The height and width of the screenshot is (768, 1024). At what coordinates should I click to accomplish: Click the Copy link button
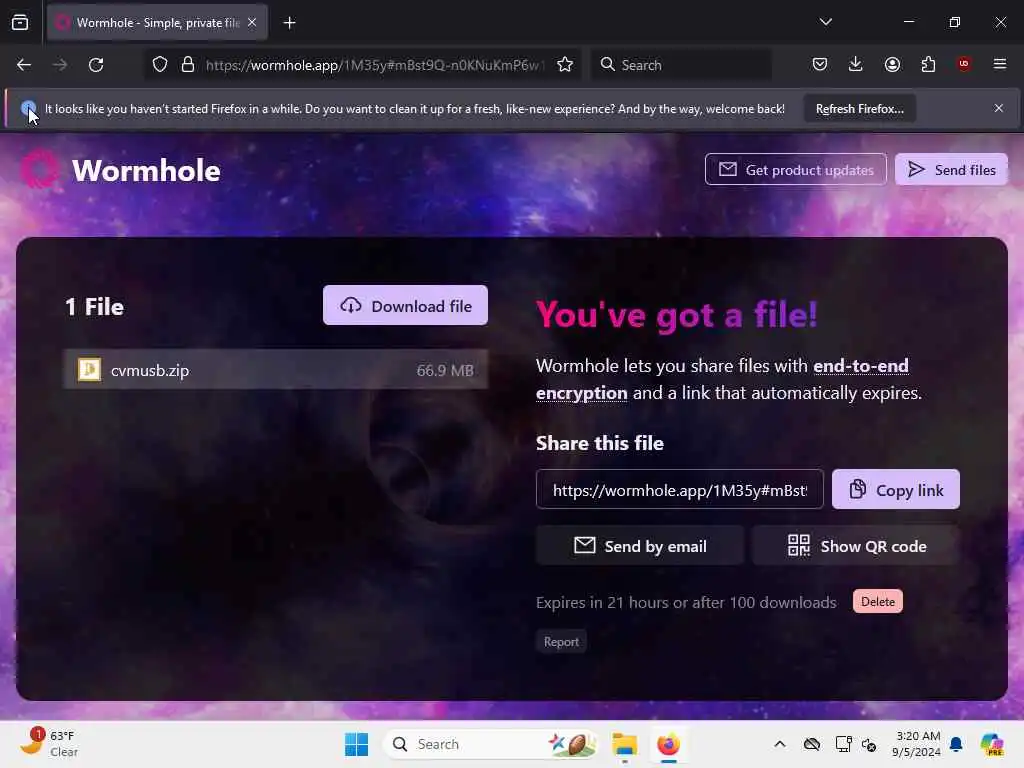pyautogui.click(x=895, y=490)
